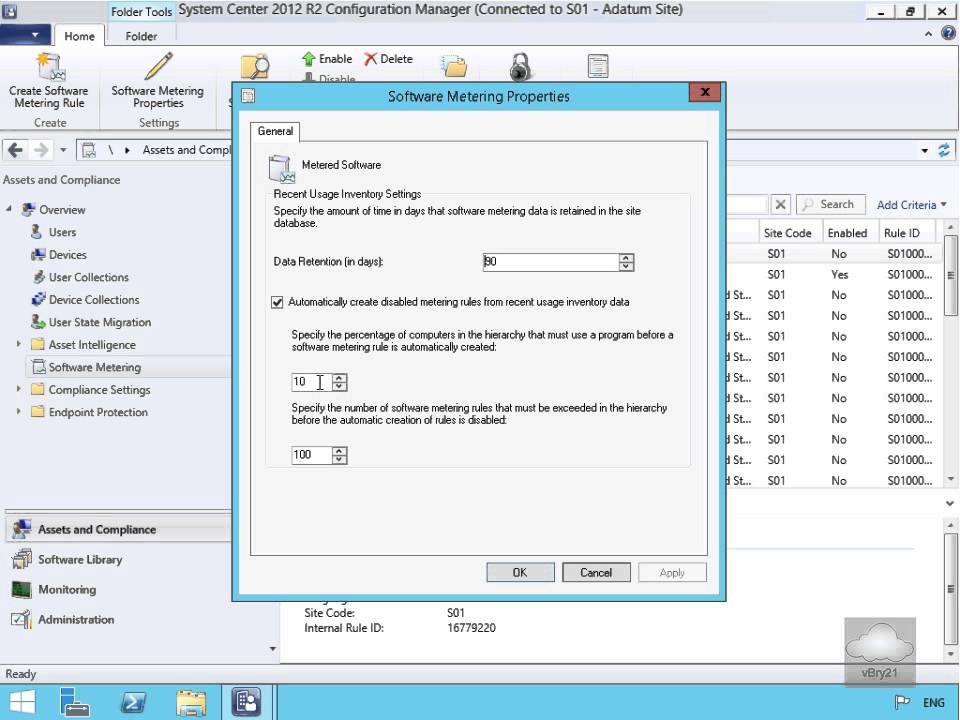
Task: Sort by Site Code column header
Action: pyautogui.click(x=787, y=233)
